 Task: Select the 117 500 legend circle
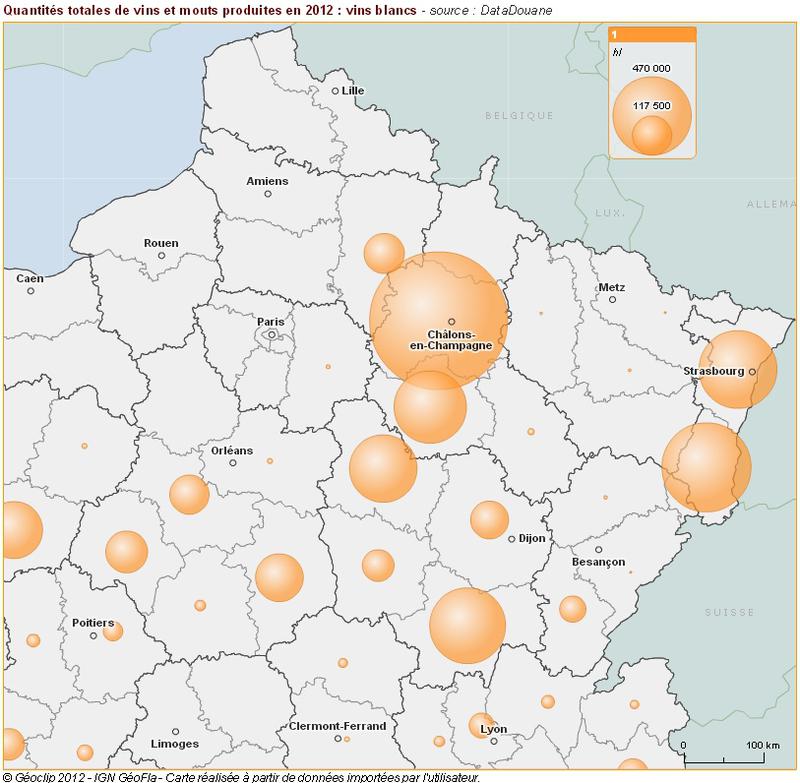(x=653, y=133)
